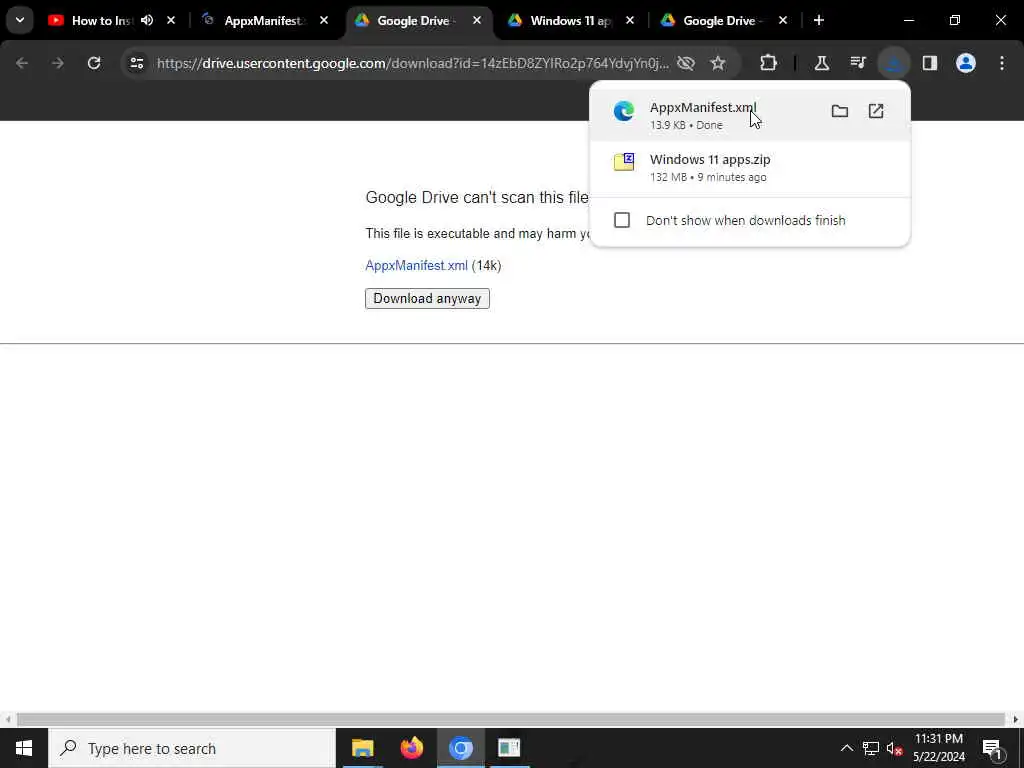Click the Edge file icon beside AppxManifest.xml
The image size is (1024, 768).
624,111
